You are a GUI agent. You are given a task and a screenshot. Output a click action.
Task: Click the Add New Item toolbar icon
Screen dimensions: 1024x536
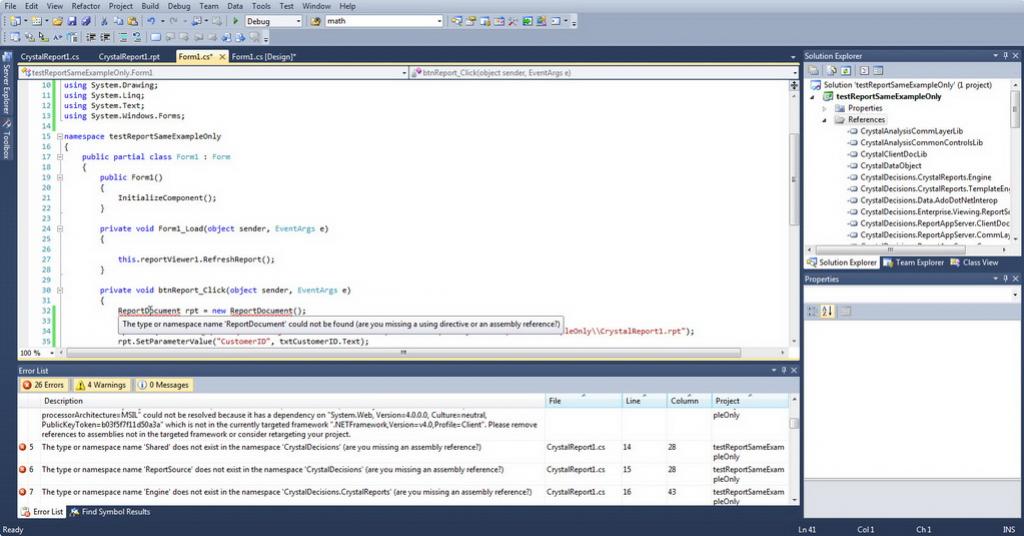(37, 21)
